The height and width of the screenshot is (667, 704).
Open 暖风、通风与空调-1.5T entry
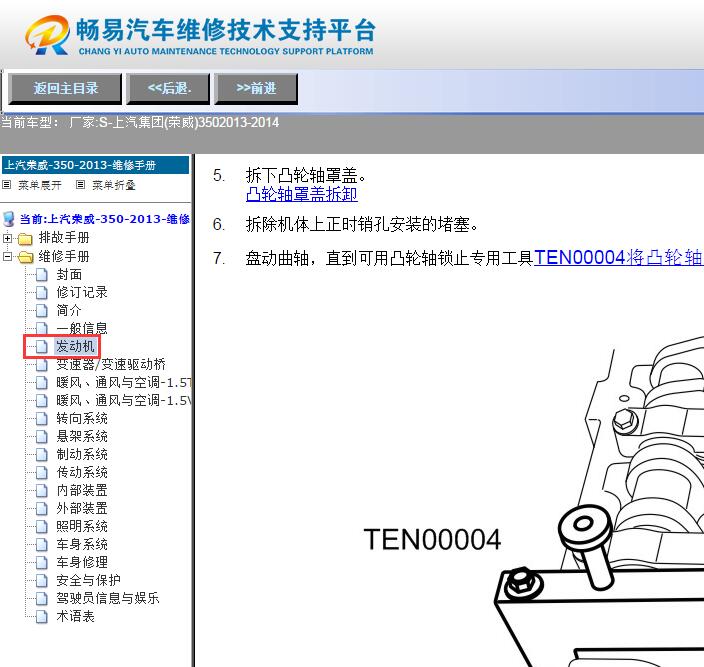pos(123,382)
